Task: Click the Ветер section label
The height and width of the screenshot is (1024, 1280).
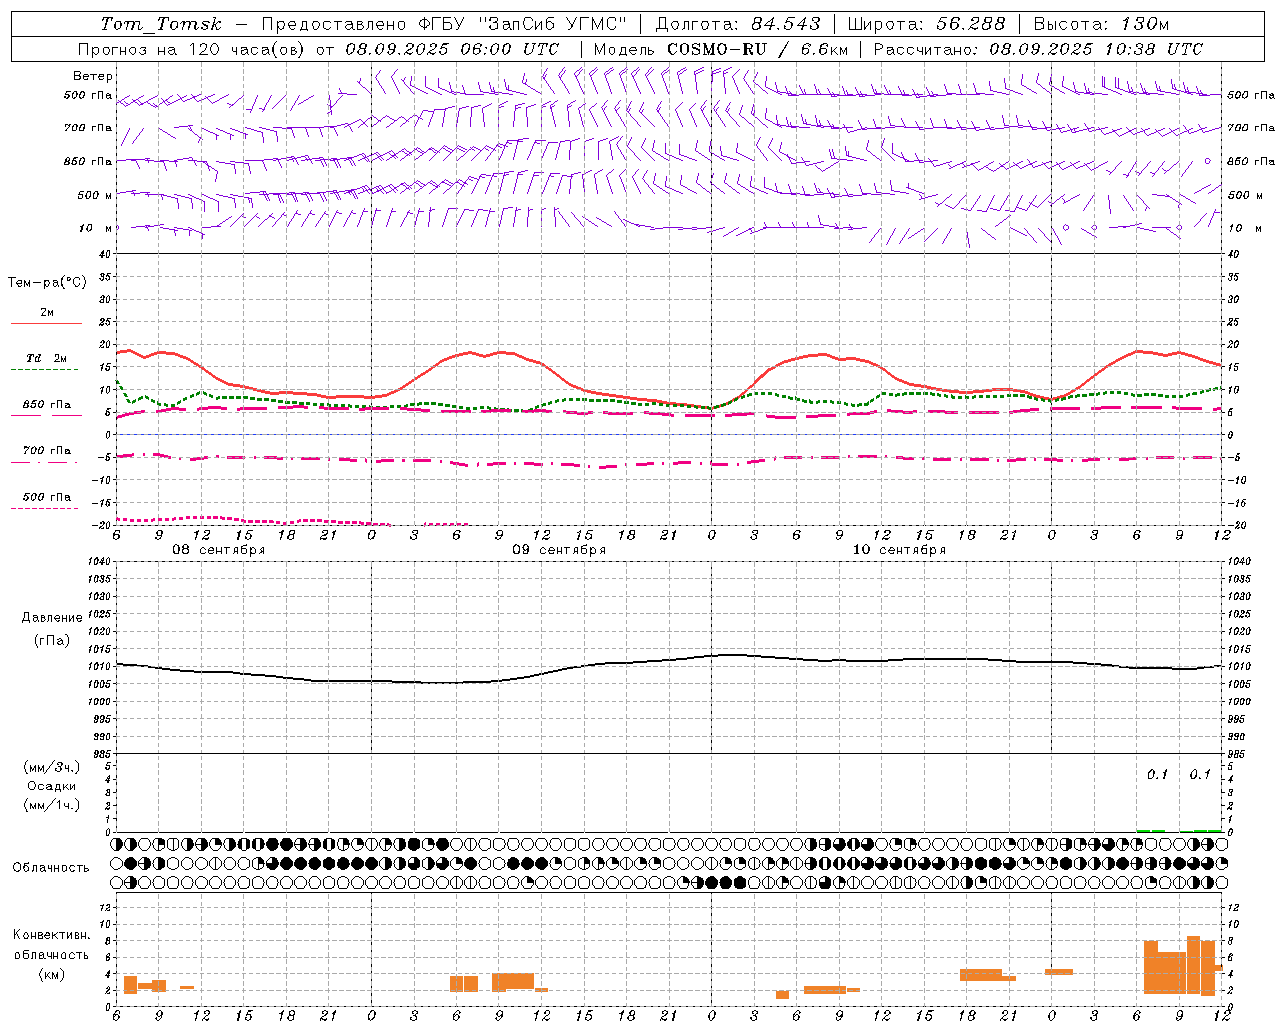Action: pos(93,76)
